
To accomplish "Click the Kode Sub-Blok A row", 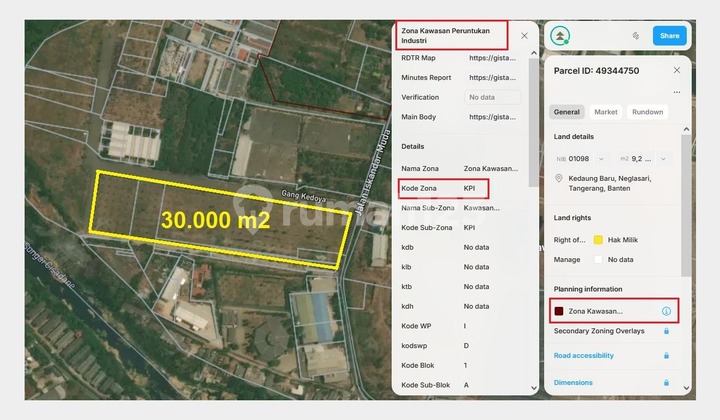I will [459, 385].
